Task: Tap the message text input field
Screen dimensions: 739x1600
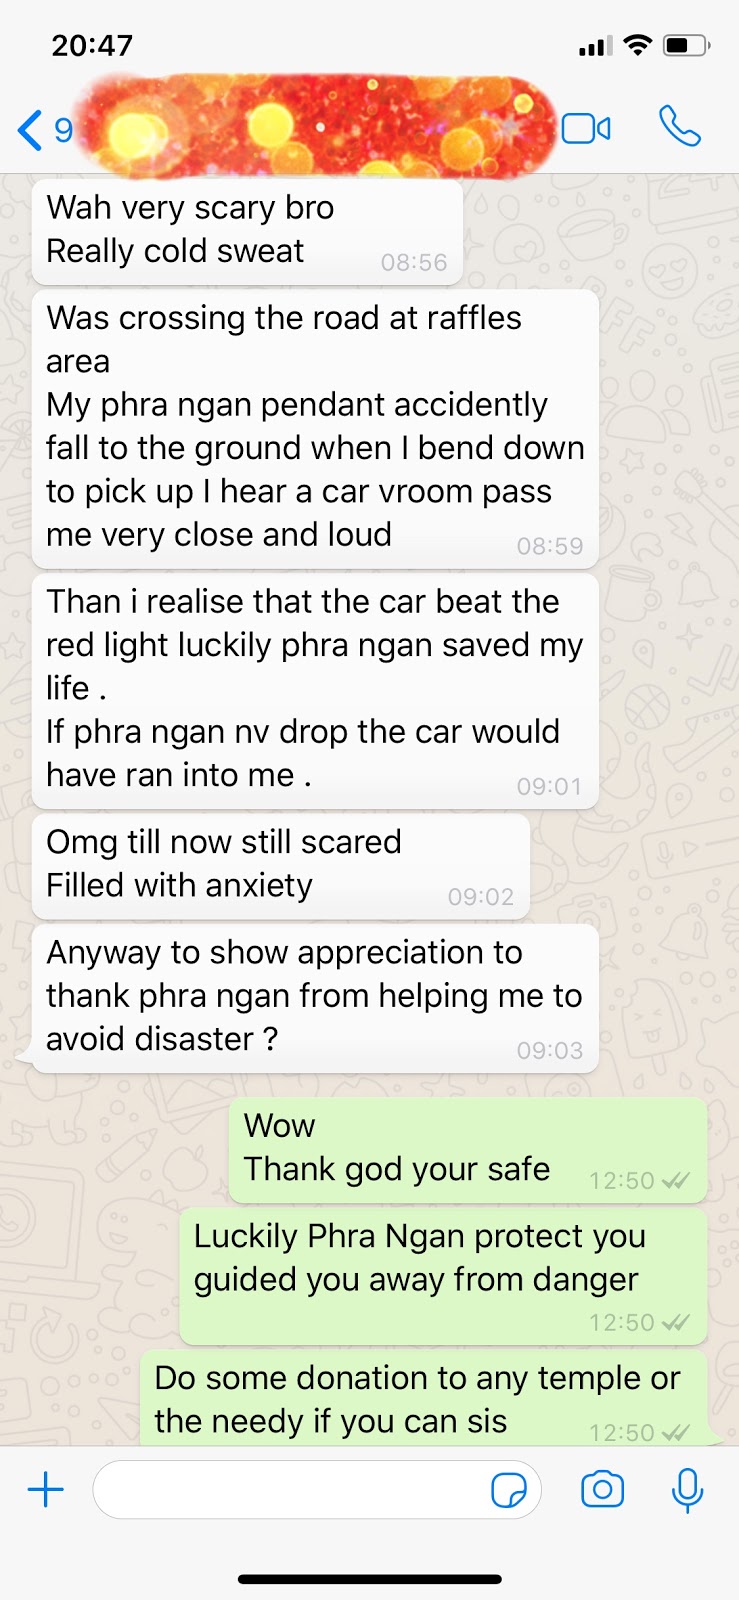Action: [x=317, y=1490]
